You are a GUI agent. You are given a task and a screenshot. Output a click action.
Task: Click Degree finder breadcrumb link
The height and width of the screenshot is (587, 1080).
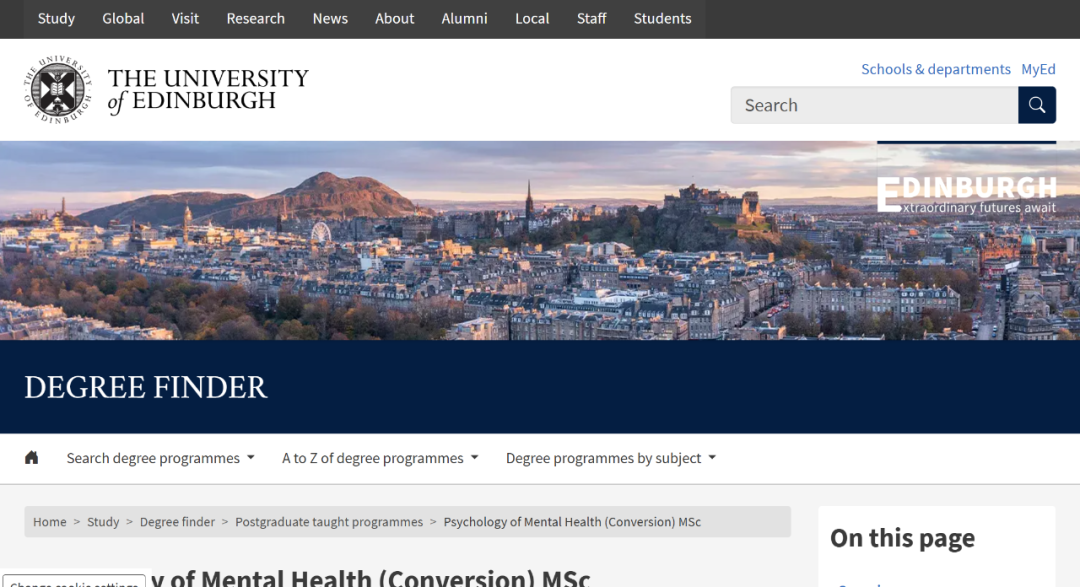coord(177,522)
